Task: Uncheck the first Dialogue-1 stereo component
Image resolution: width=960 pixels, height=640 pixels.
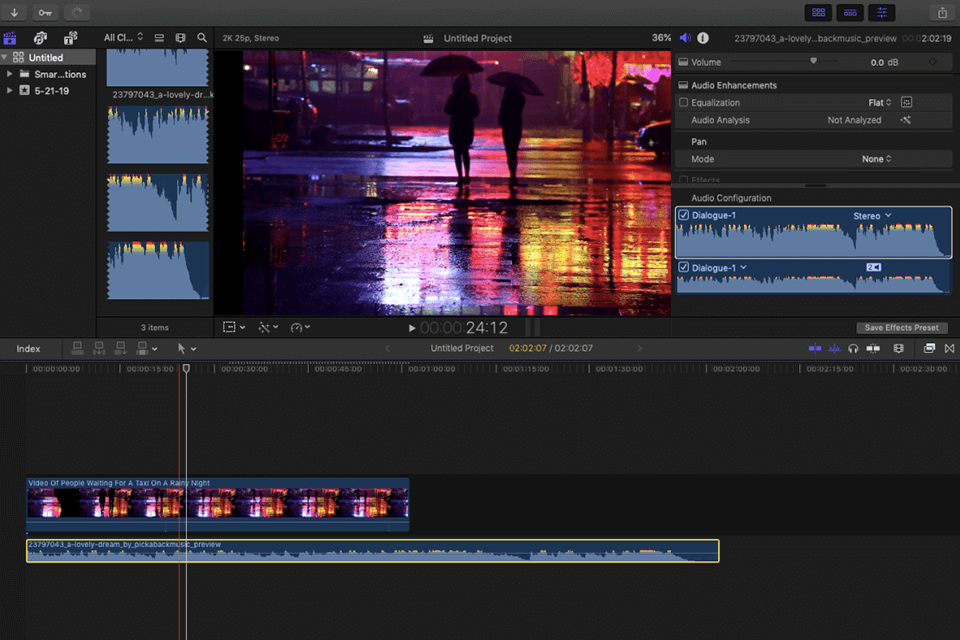Action: 684,216
